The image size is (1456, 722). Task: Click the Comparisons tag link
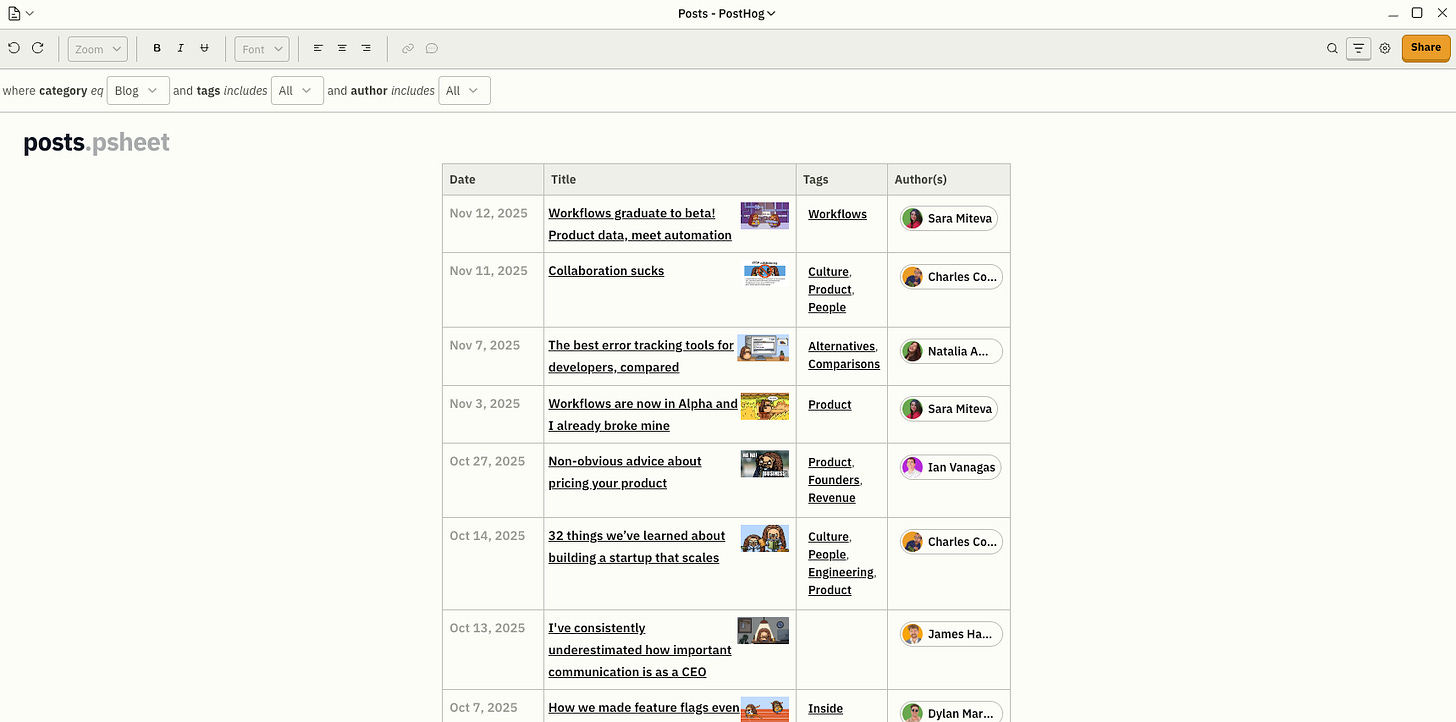[x=844, y=364]
